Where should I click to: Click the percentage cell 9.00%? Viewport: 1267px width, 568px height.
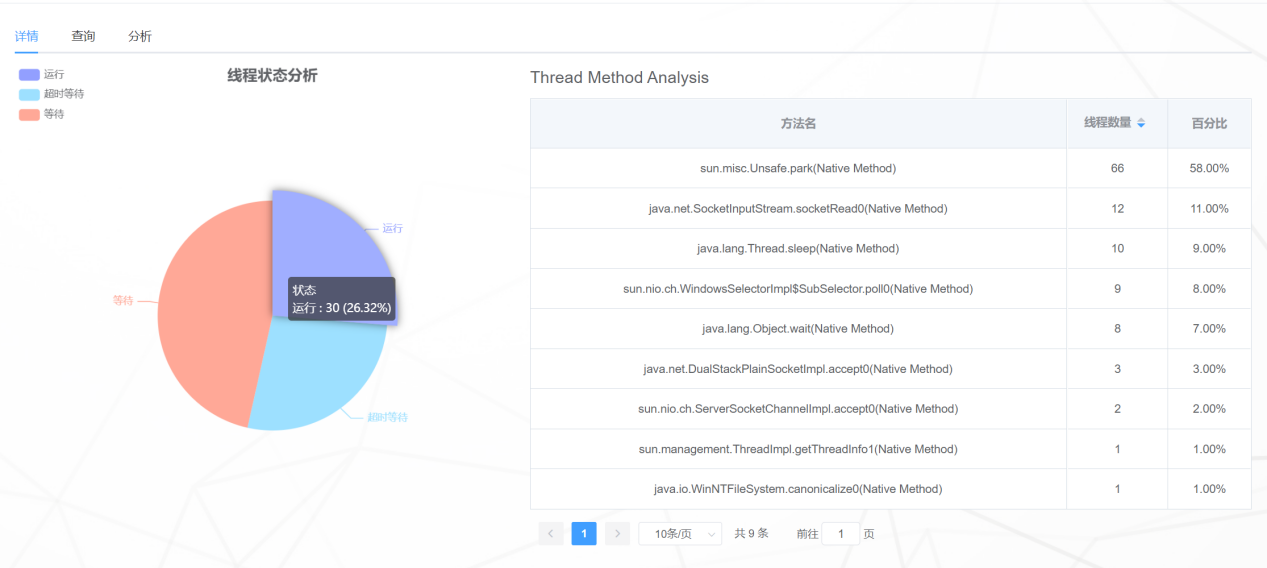[x=1209, y=248]
